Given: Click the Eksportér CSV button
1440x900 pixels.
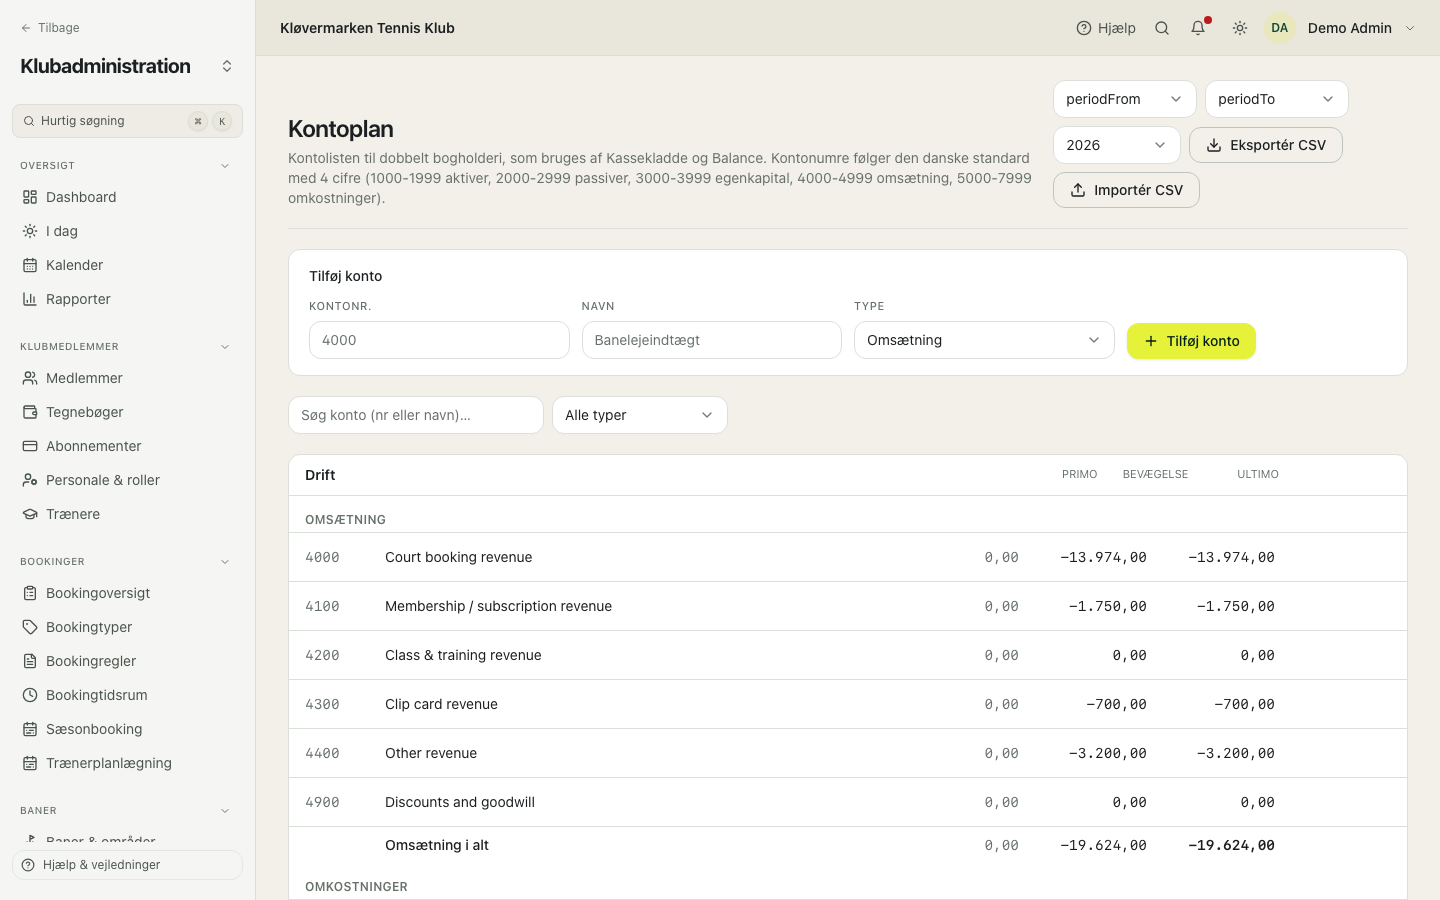Looking at the screenshot, I should 1266,145.
